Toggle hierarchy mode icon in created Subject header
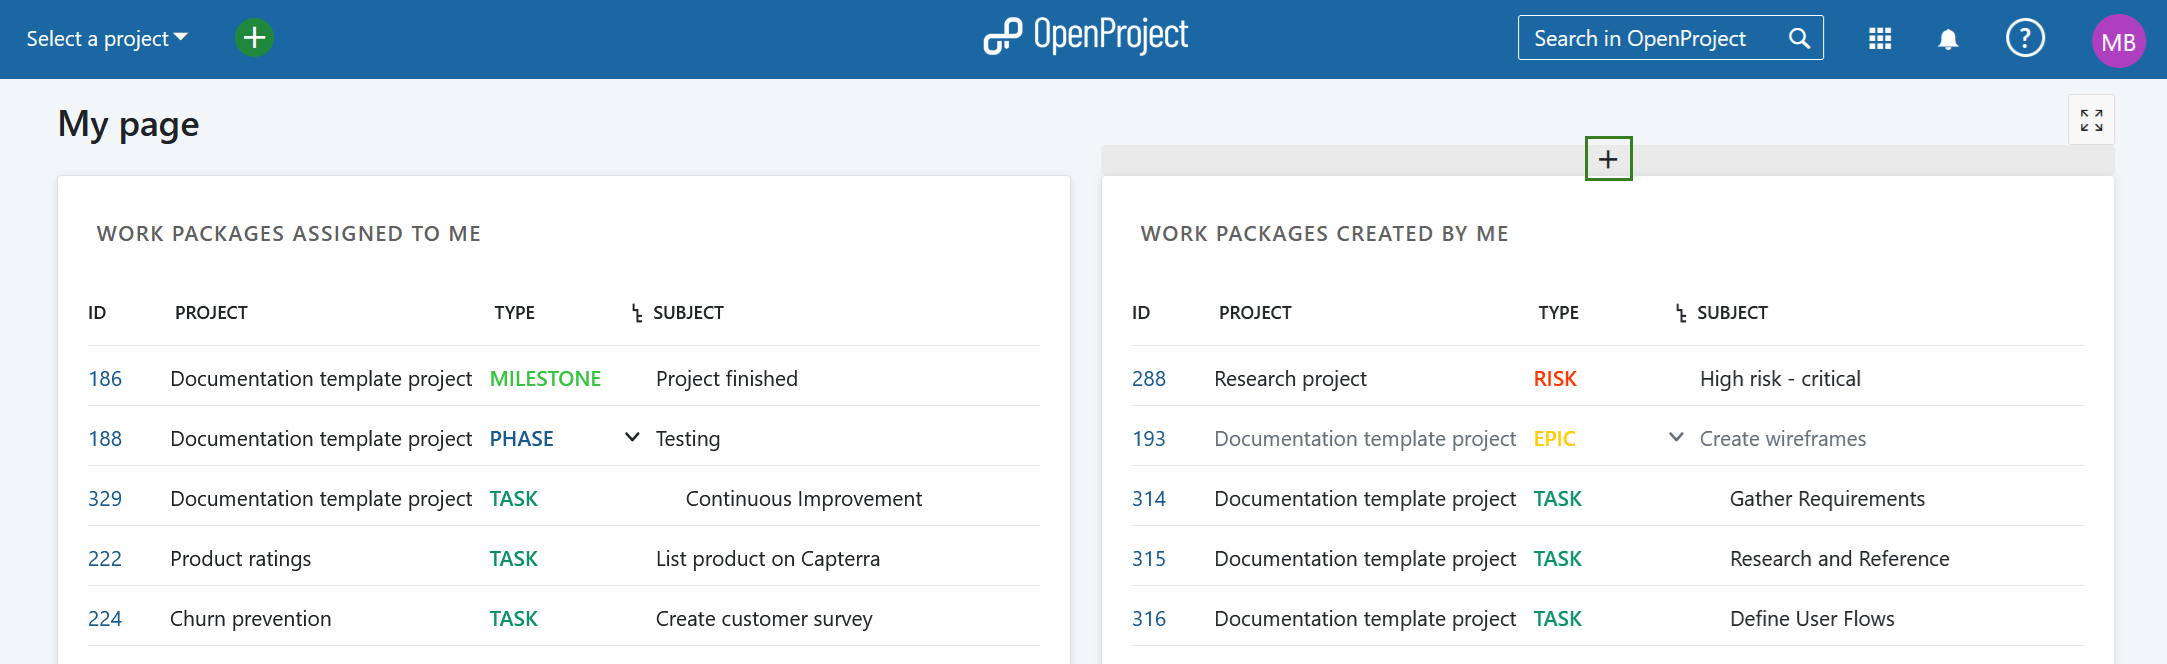The height and width of the screenshot is (664, 2167). pyautogui.click(x=1681, y=314)
